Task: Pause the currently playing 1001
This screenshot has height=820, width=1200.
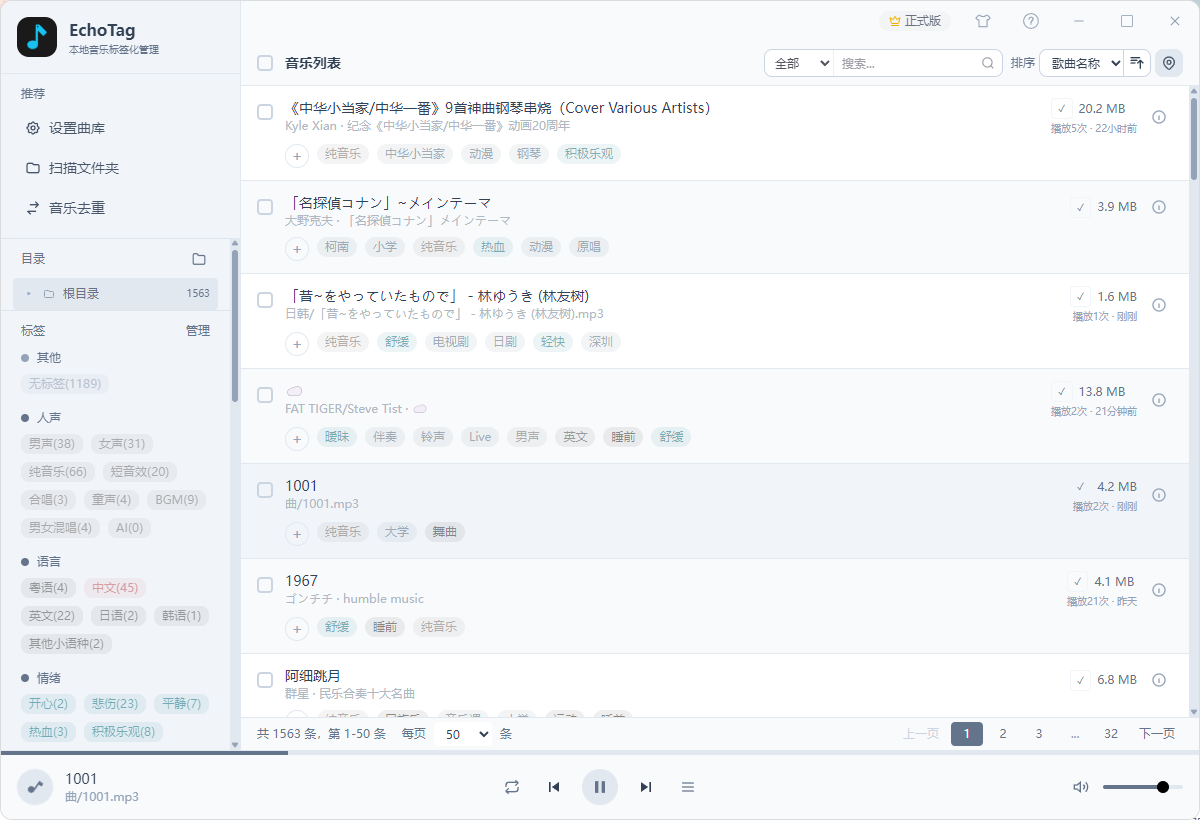Action: click(x=600, y=787)
